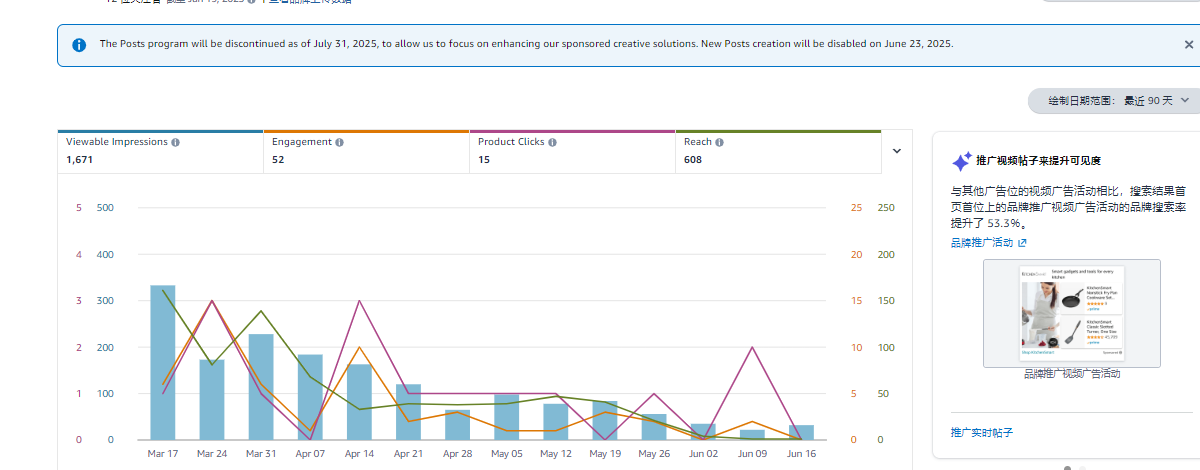Click the 52 Engagement value
The width and height of the screenshot is (1200, 470).
click(x=278, y=160)
